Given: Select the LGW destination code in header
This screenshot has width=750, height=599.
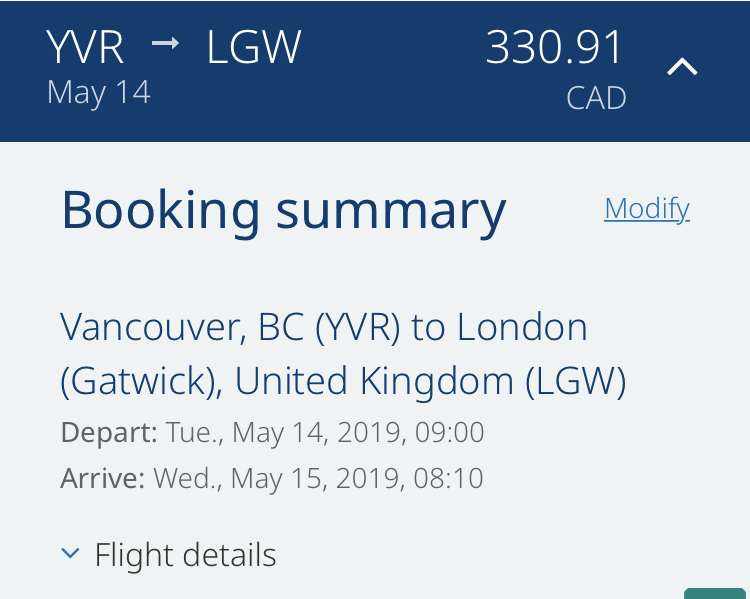Looking at the screenshot, I should (254, 47).
